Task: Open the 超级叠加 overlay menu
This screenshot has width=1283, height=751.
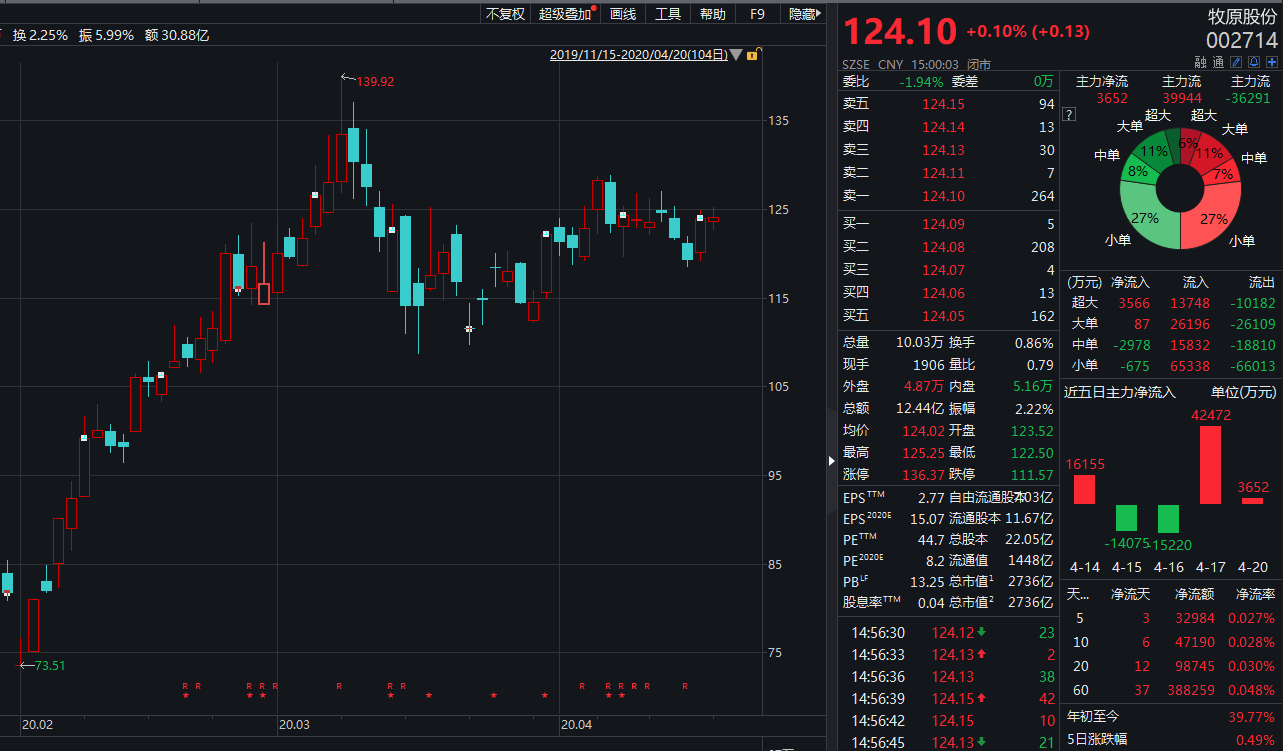Action: 566,14
